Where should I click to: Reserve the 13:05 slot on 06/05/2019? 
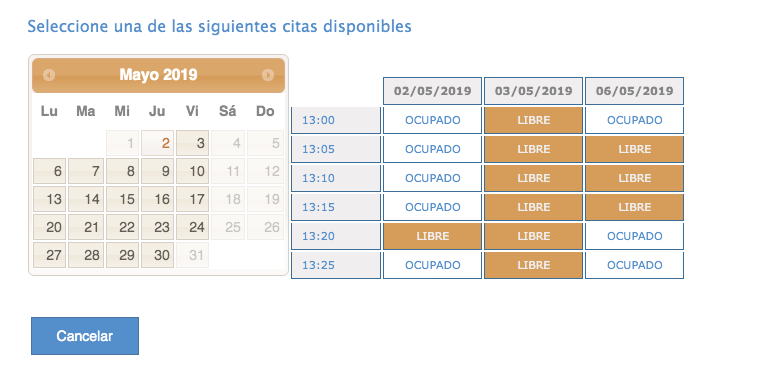[x=634, y=149]
